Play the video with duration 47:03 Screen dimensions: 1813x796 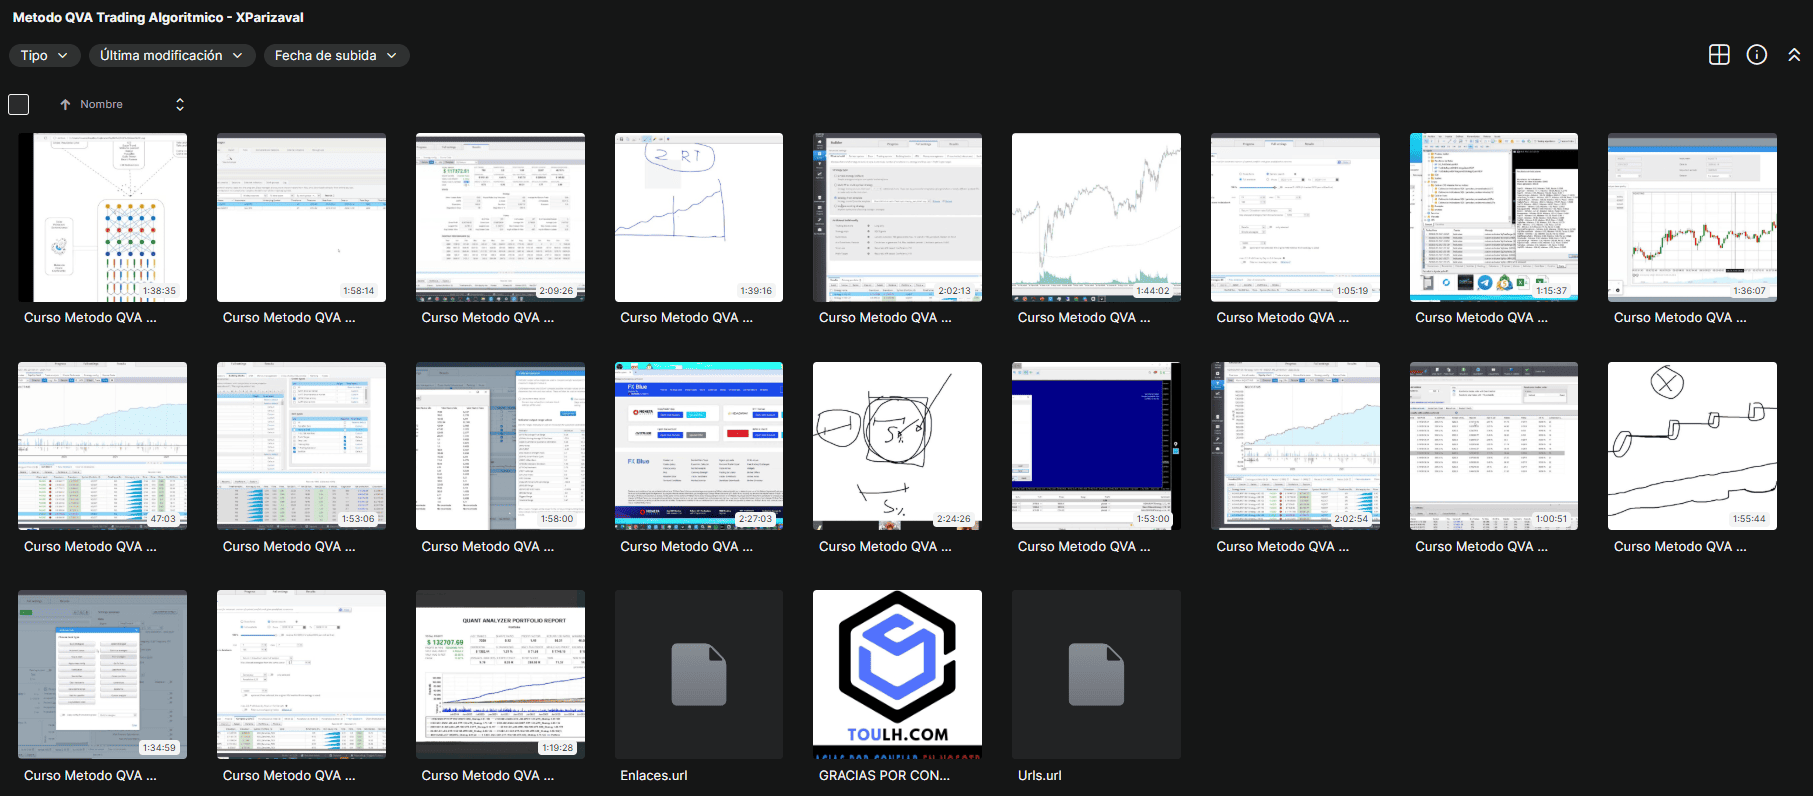pyautogui.click(x=102, y=446)
